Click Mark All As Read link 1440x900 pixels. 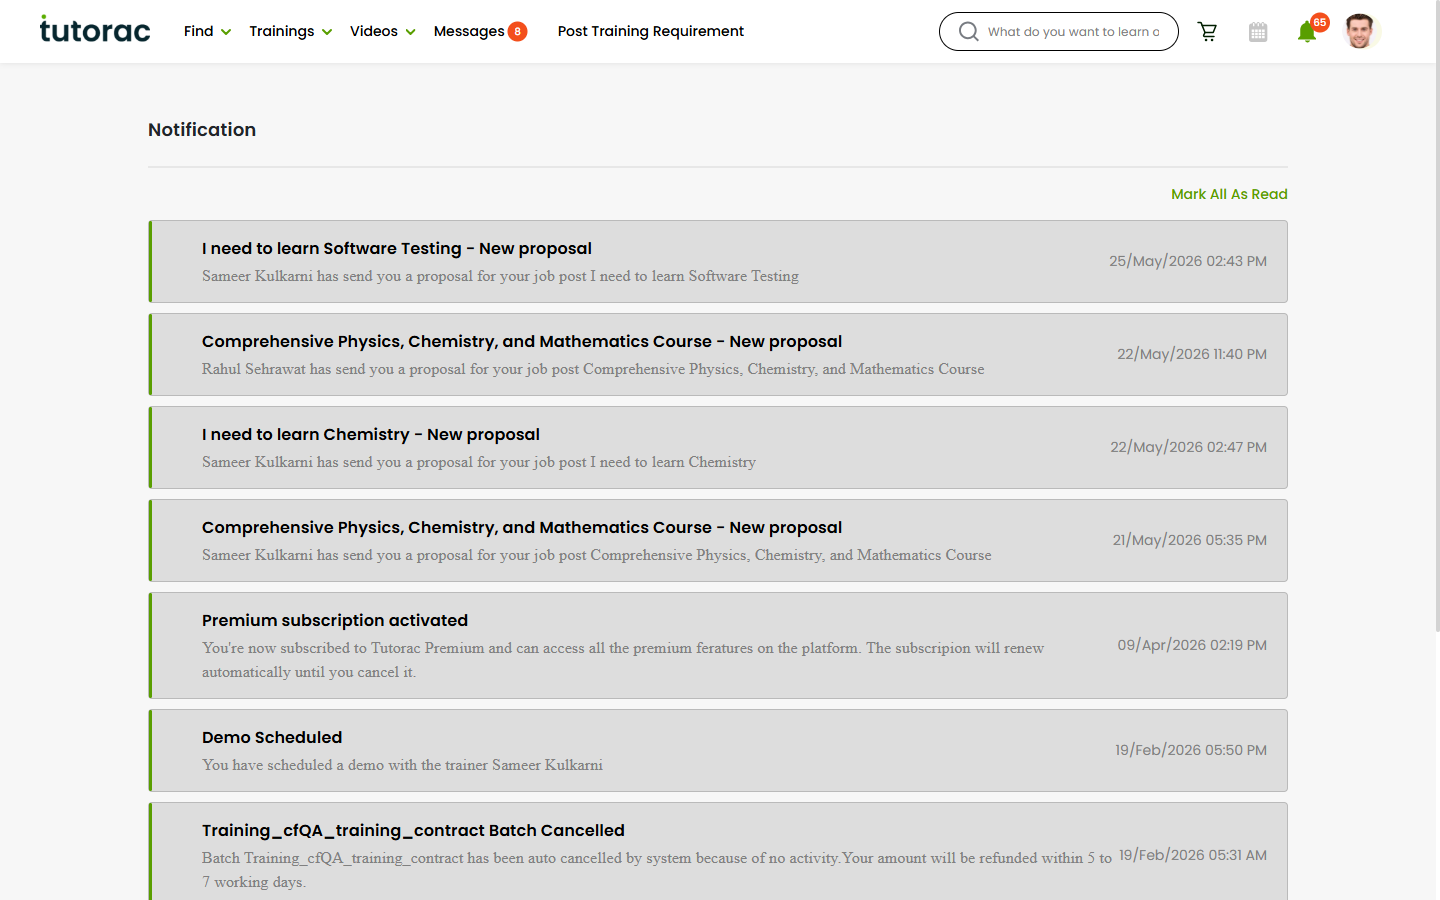[1229, 194]
